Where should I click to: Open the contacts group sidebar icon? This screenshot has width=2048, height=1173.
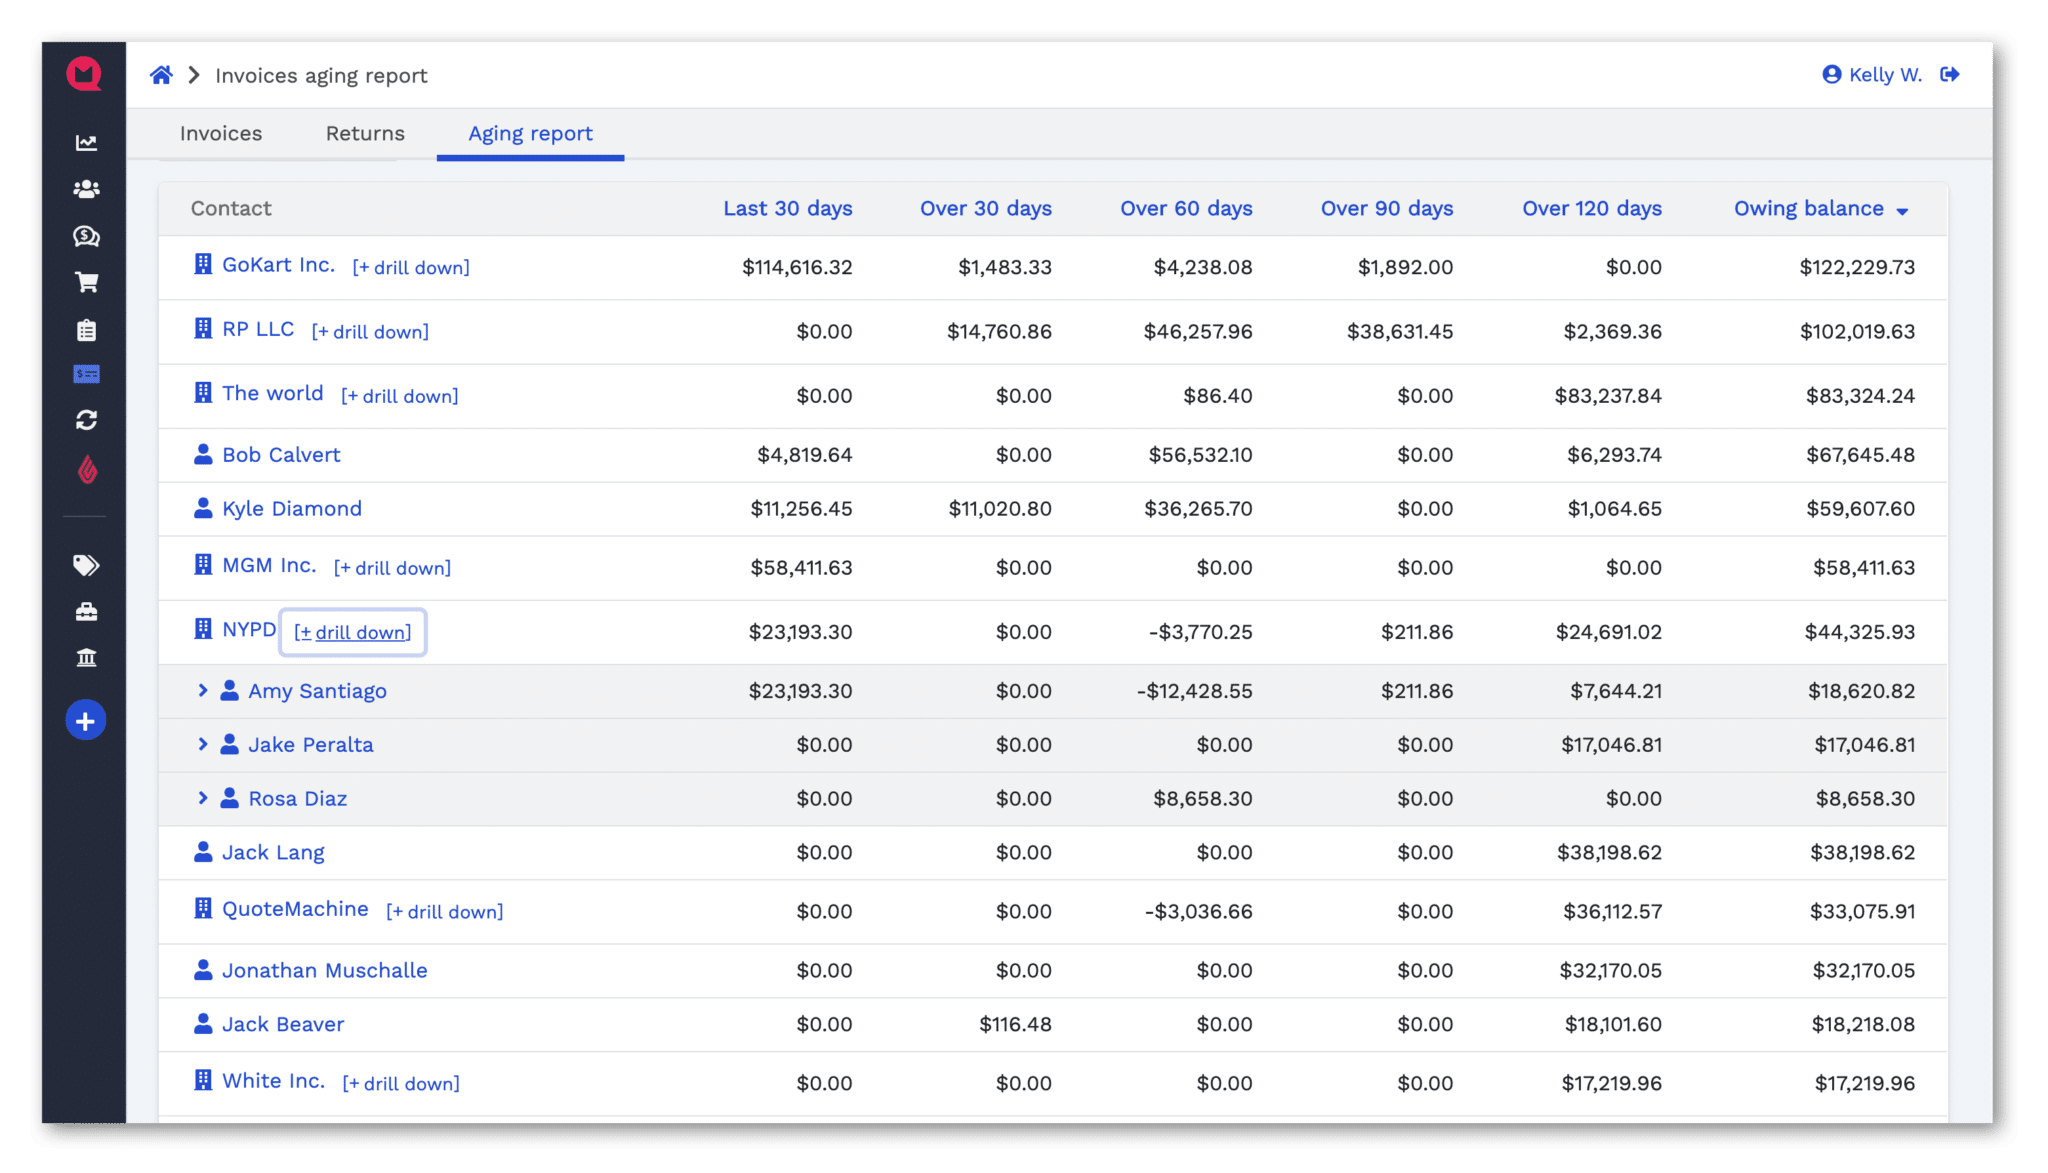tap(86, 189)
